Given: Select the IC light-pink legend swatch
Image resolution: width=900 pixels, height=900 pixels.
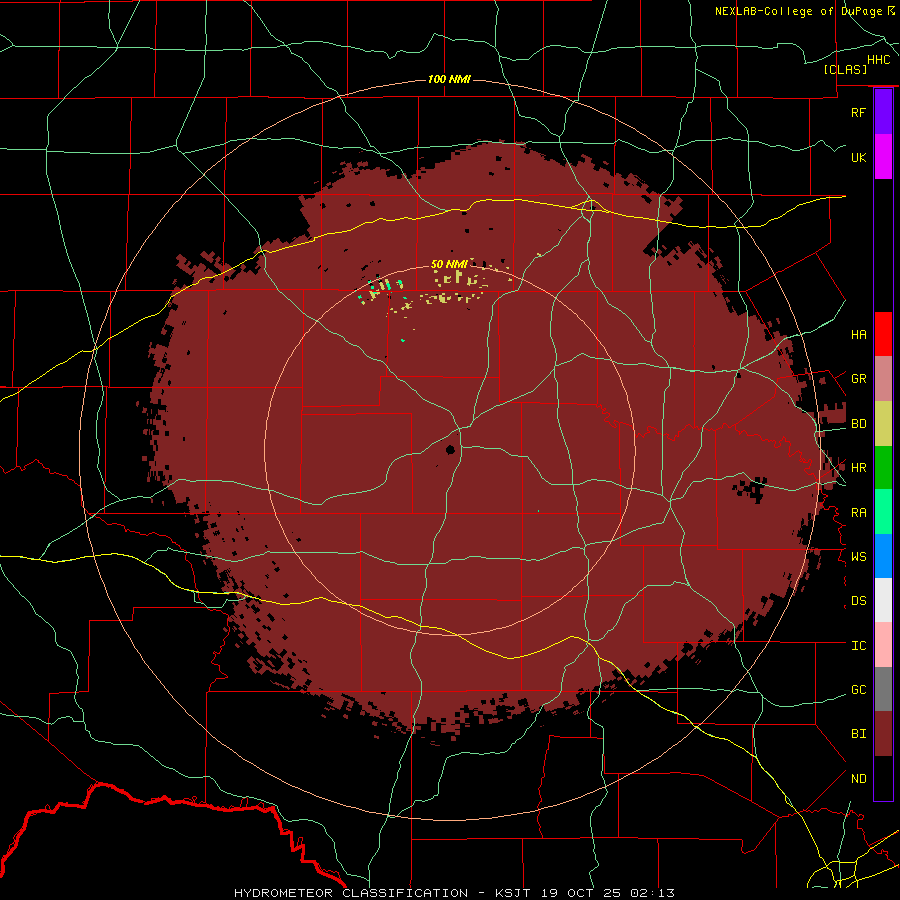Looking at the screenshot, I should point(883,645).
